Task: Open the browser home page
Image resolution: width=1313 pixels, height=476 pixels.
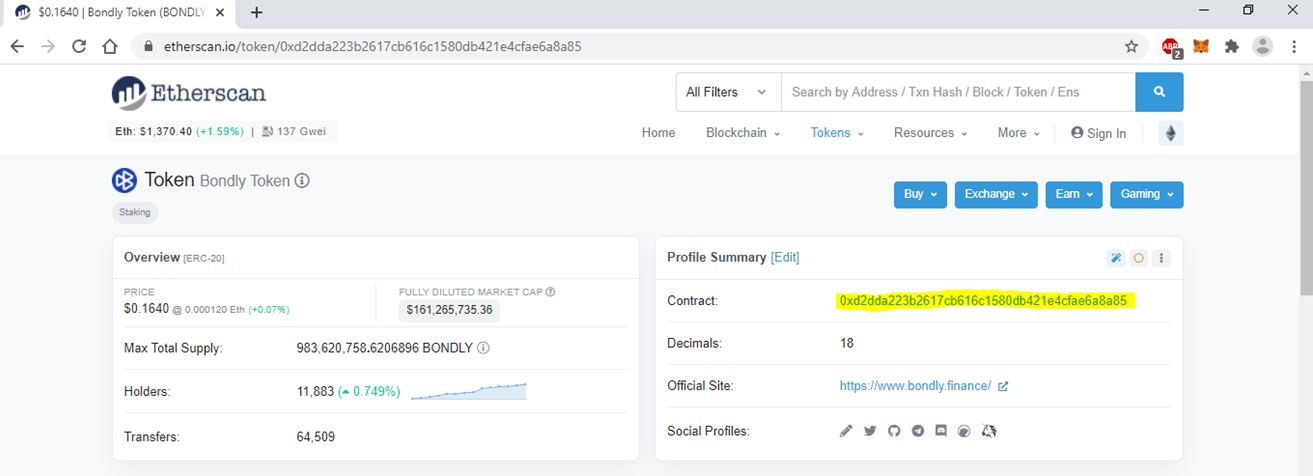Action: tap(111, 46)
